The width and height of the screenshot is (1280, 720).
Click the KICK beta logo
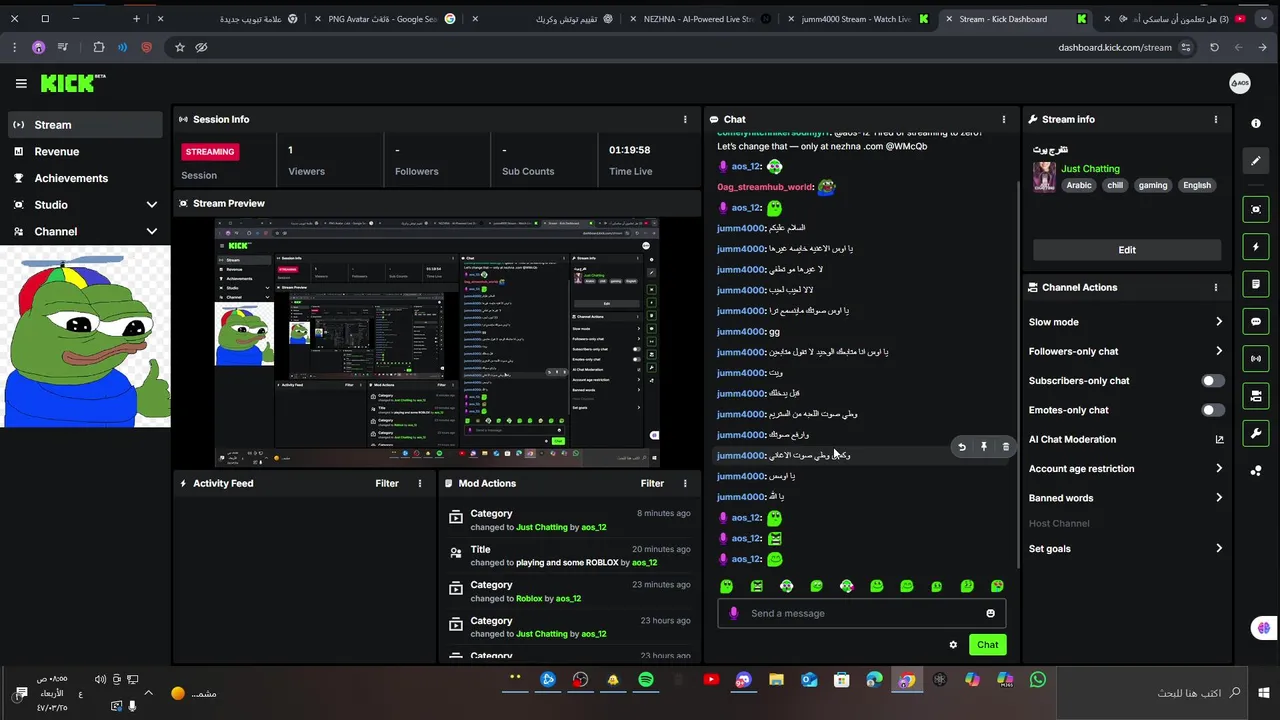73,84
